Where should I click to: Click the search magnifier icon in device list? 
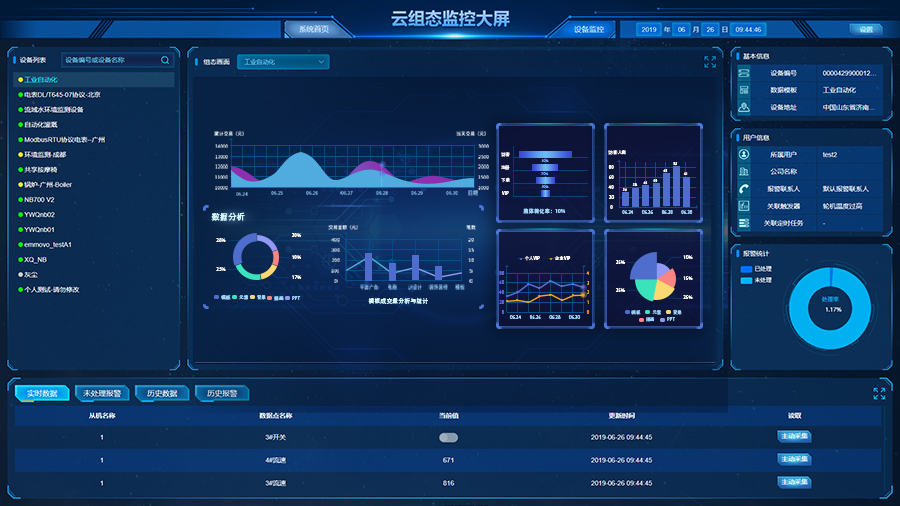click(166, 60)
